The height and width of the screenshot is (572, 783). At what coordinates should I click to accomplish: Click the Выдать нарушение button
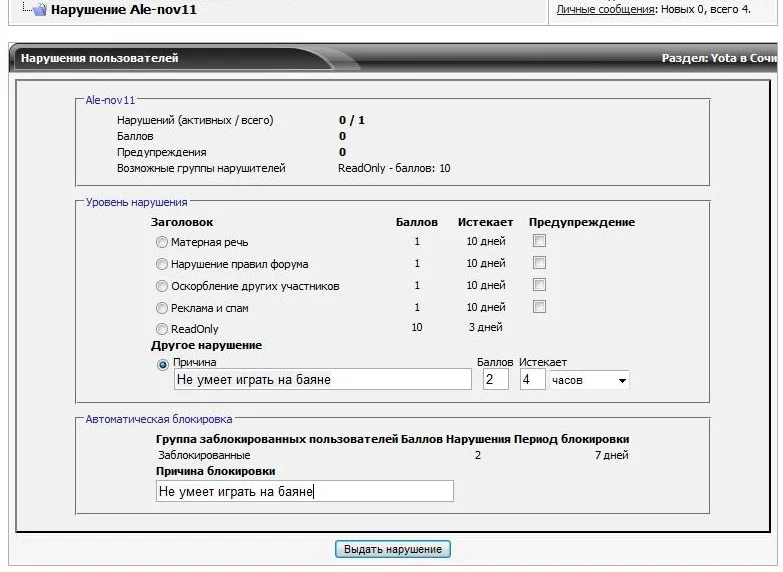392,549
